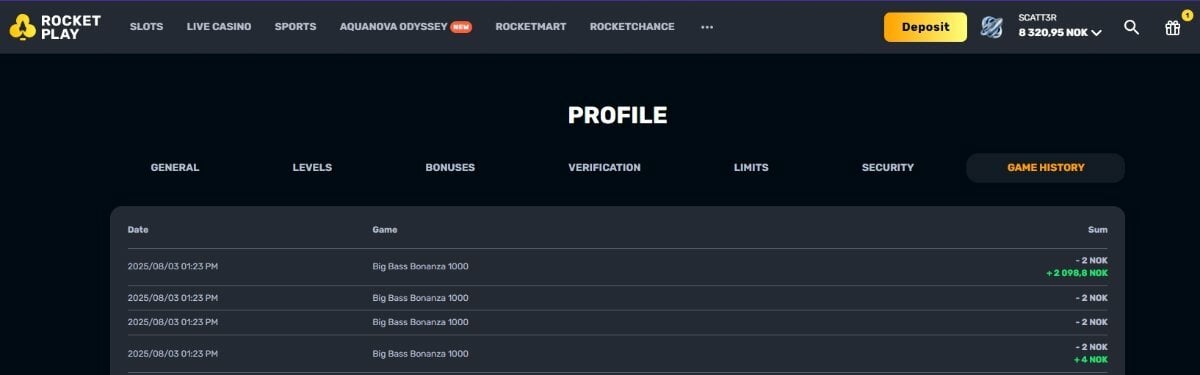This screenshot has width=1200, height=375.
Task: Click the Game column header
Action: click(385, 230)
